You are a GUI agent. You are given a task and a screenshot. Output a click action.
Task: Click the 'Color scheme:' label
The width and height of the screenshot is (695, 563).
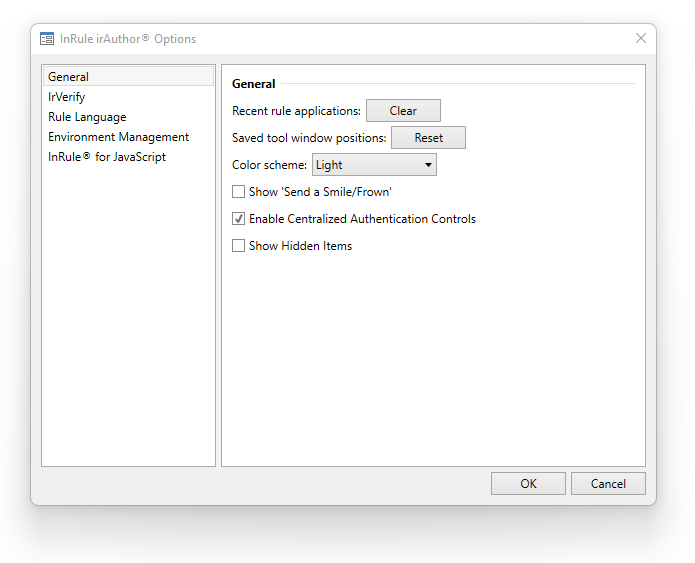269,165
